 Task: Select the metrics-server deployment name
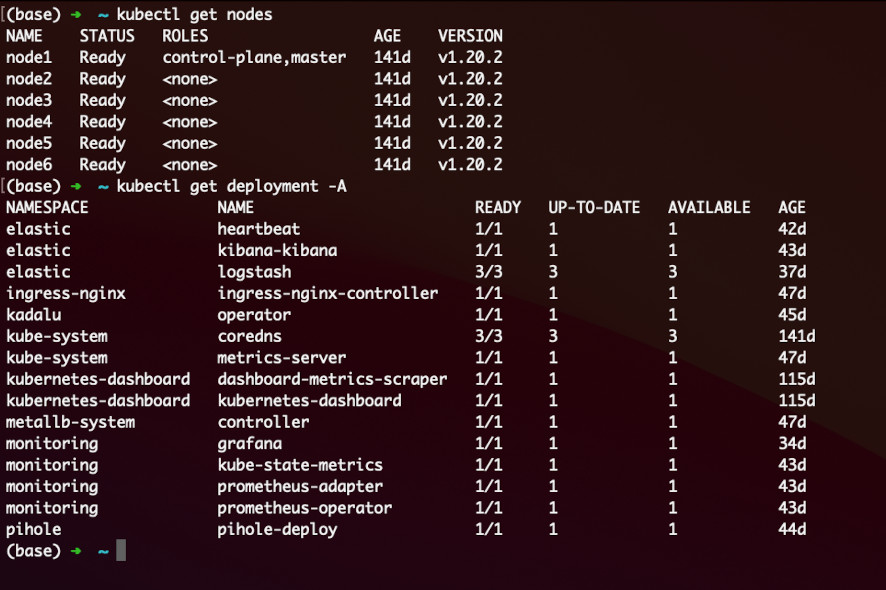(282, 358)
